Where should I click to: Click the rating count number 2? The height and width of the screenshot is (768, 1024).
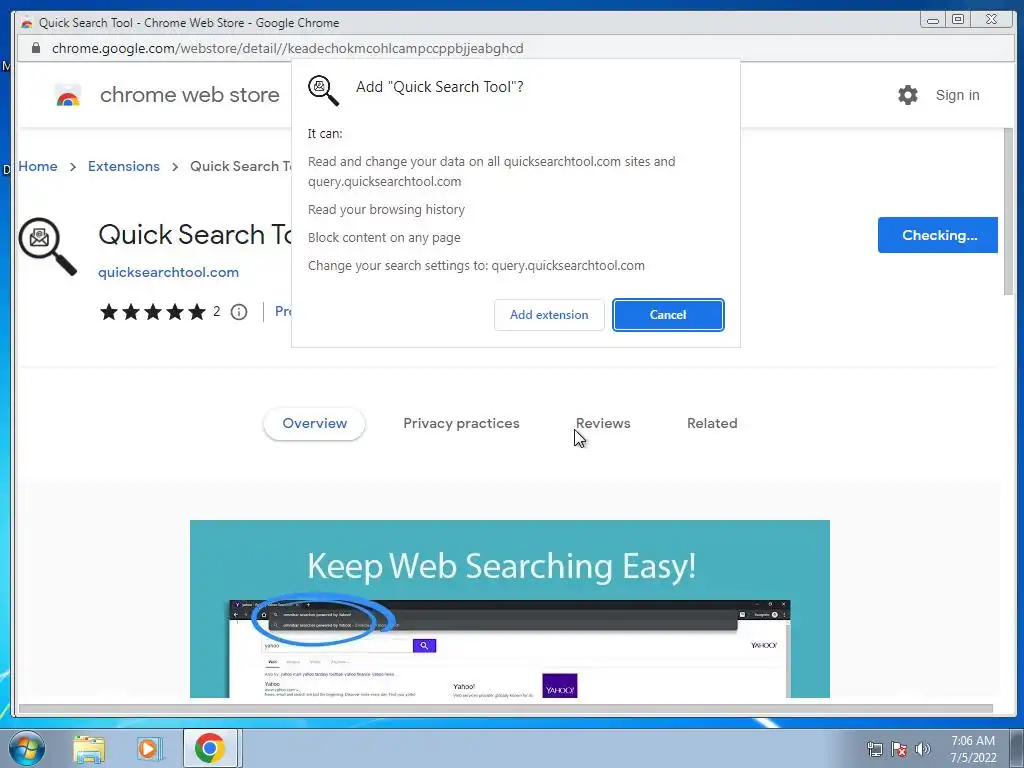click(x=216, y=312)
